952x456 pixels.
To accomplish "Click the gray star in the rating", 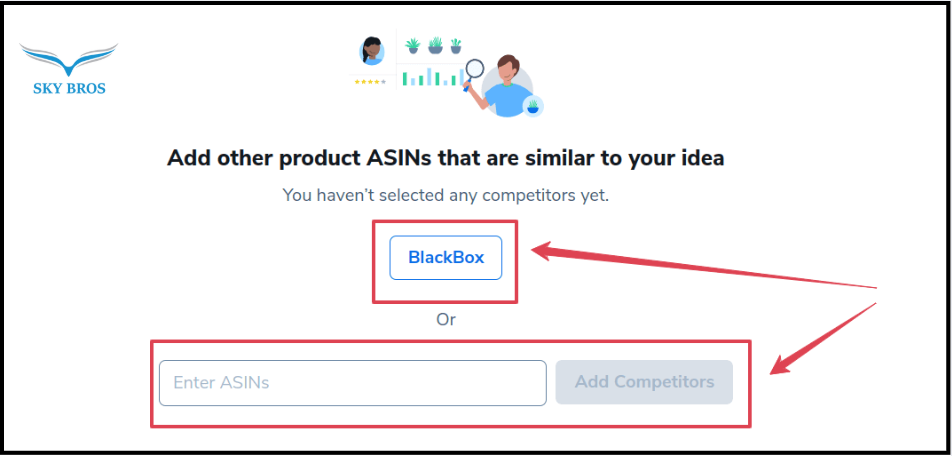I will click(382, 81).
